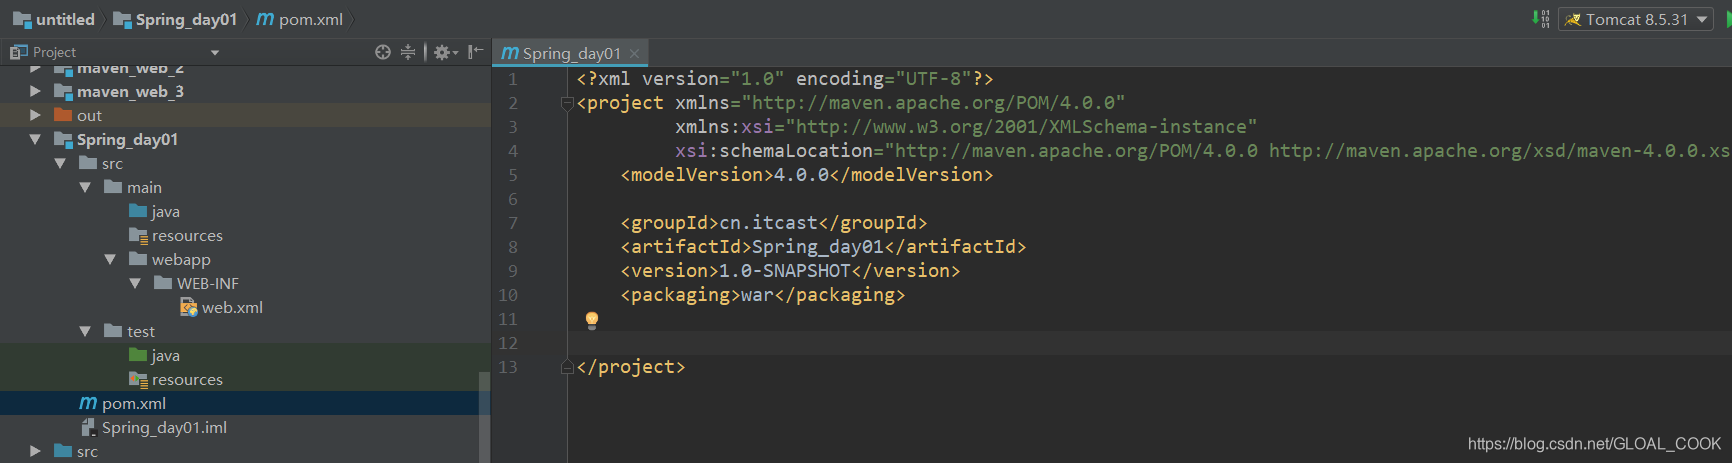Click the orange out folder icon

coord(63,115)
